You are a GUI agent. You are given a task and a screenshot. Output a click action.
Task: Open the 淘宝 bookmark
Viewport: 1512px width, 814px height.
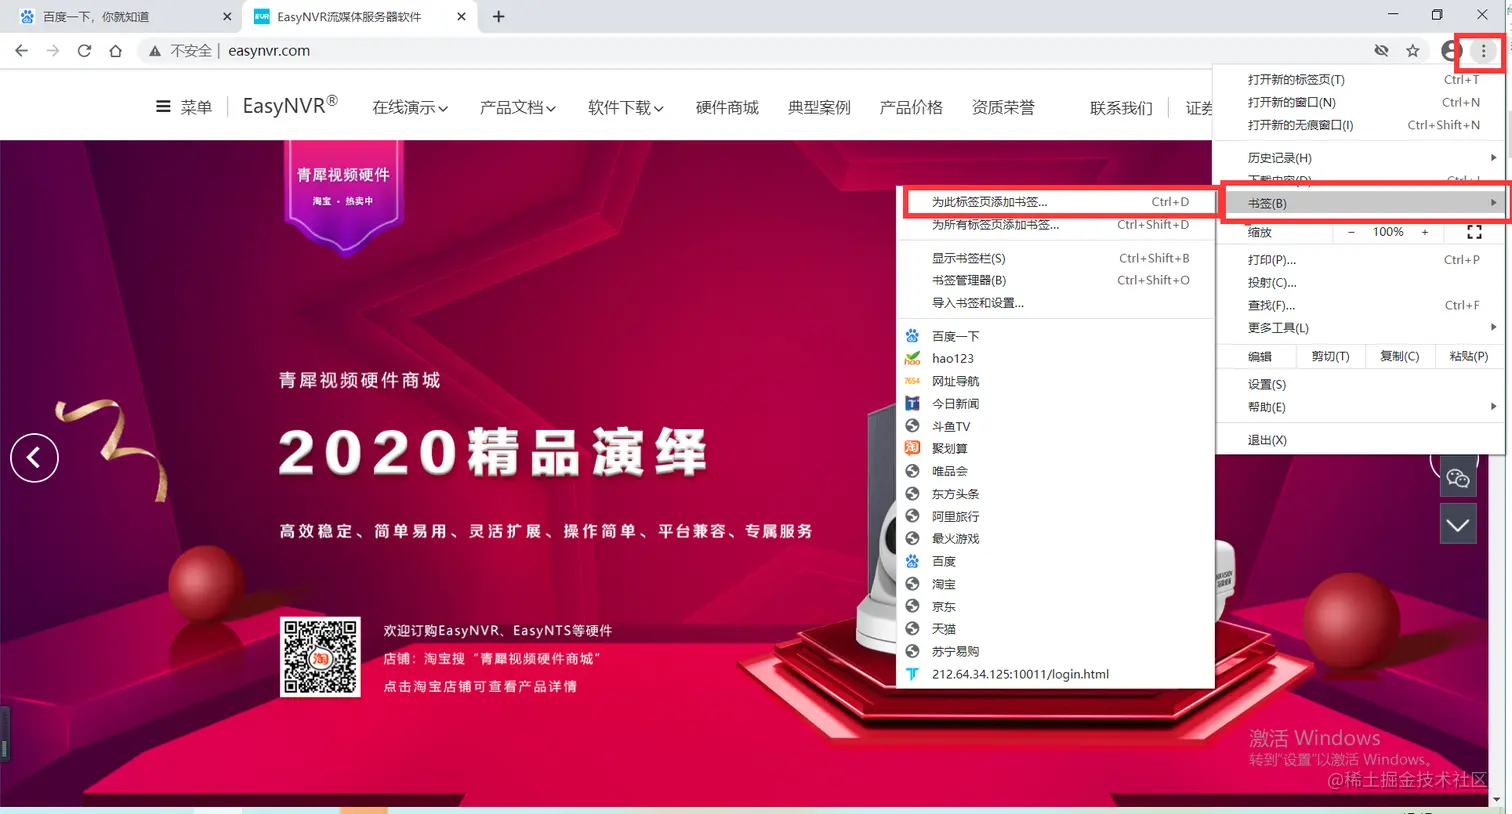(1055, 584)
